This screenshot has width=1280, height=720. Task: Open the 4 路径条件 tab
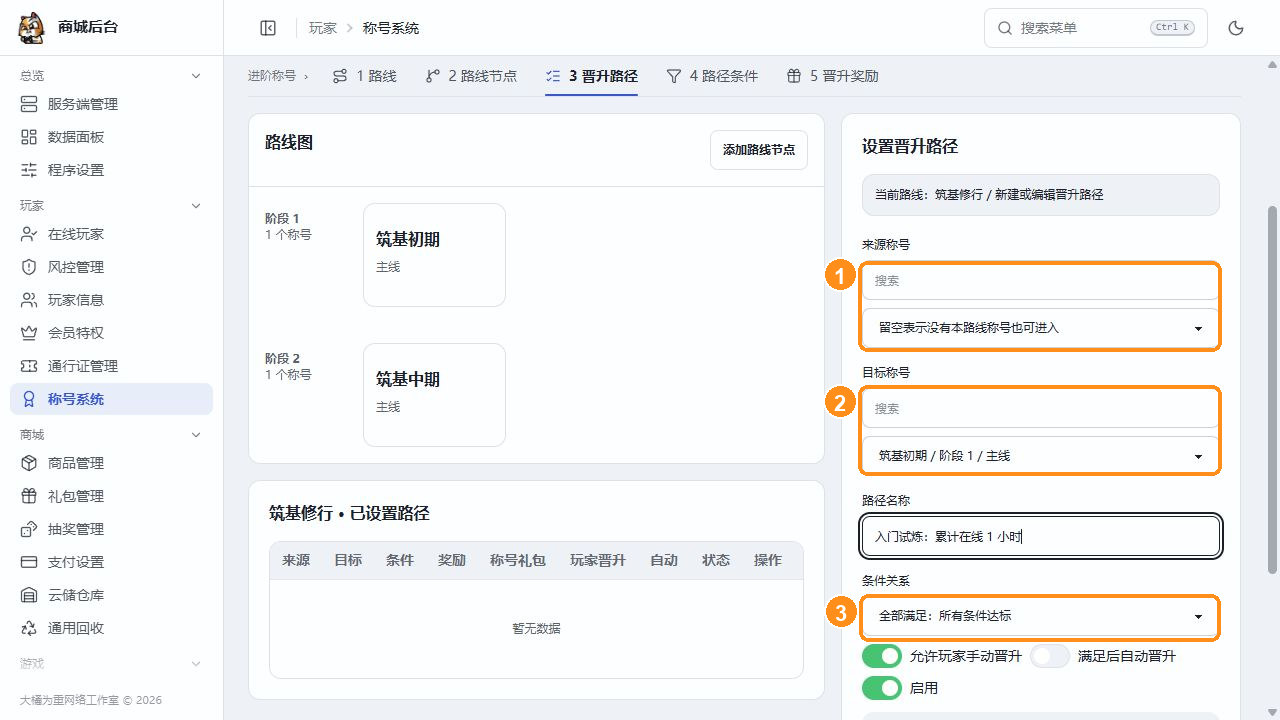tap(712, 76)
